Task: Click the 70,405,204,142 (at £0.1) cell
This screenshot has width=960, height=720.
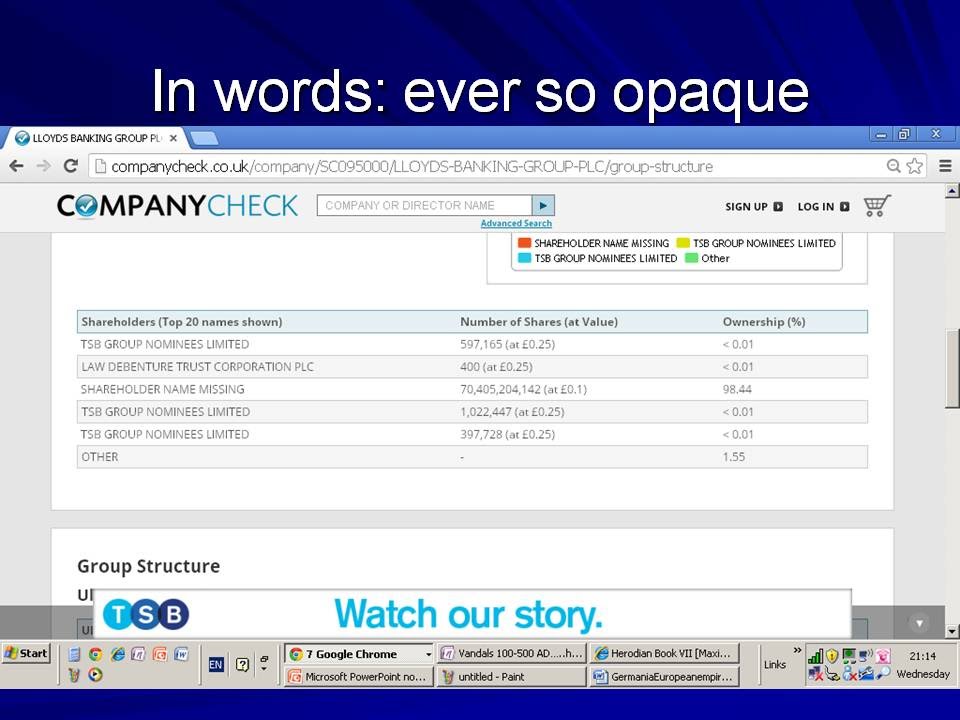Action: click(x=523, y=389)
